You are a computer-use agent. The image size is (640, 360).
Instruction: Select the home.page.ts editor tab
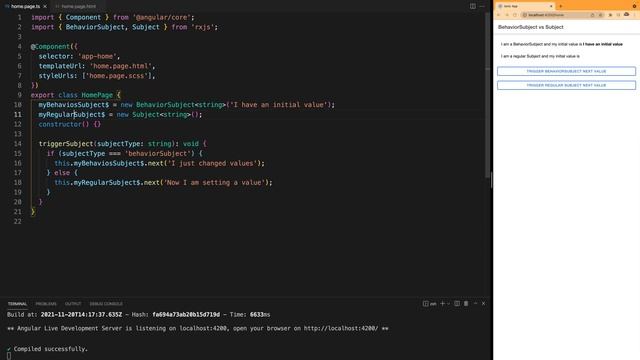click(25, 6)
